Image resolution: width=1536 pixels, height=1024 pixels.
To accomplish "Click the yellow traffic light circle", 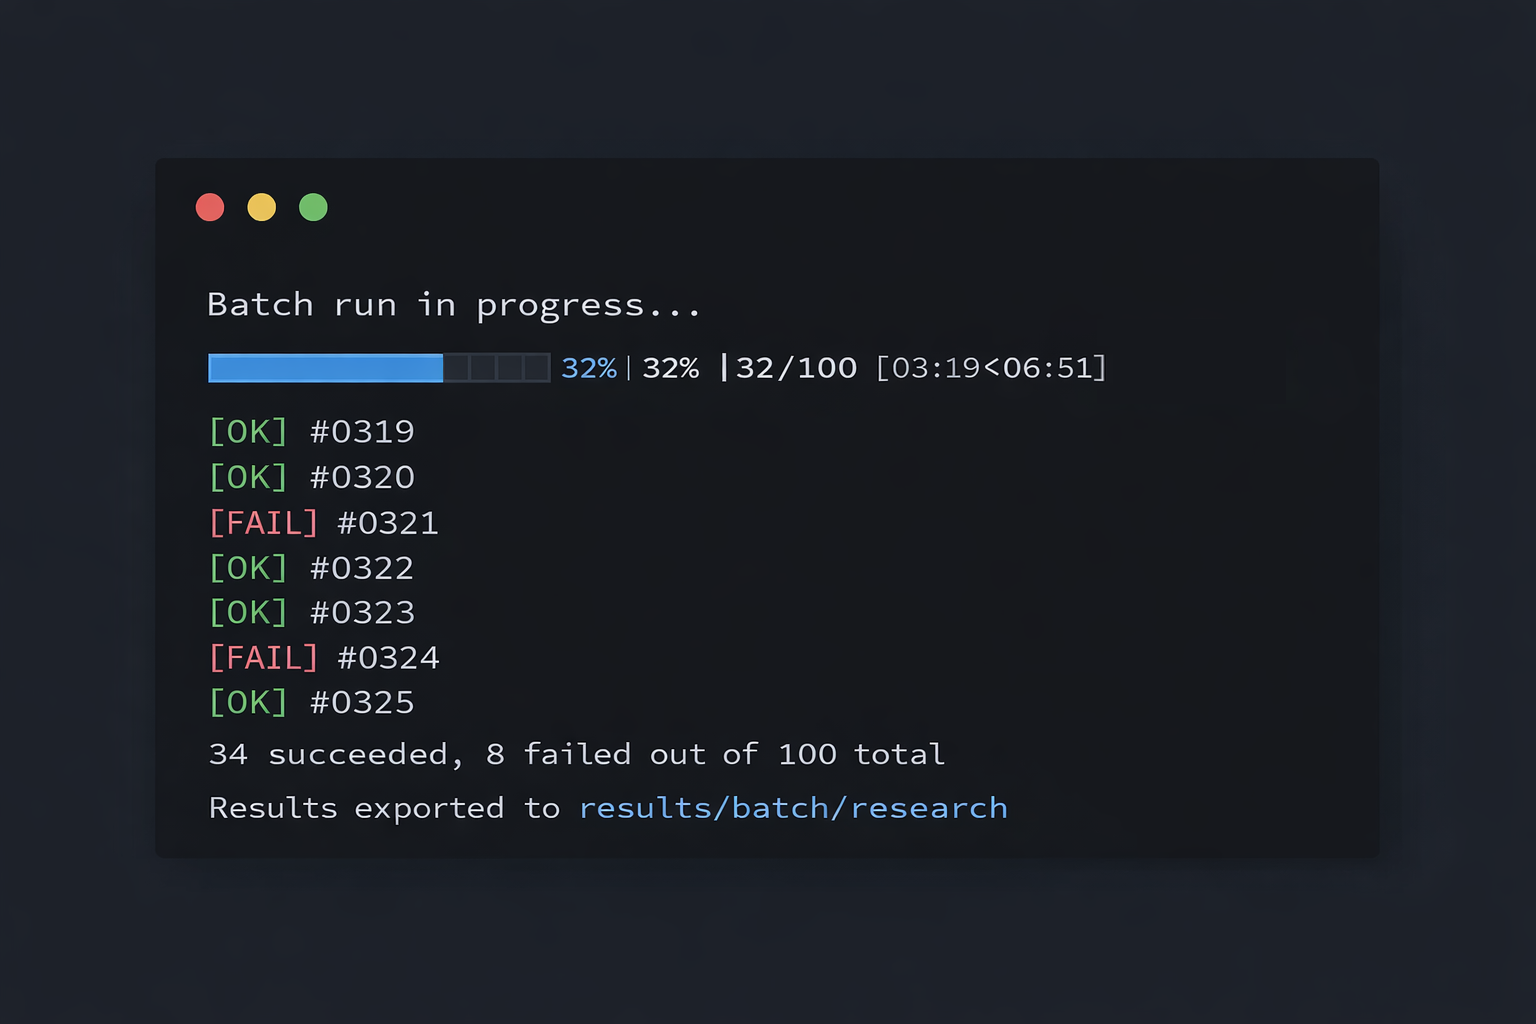I will 262,207.
